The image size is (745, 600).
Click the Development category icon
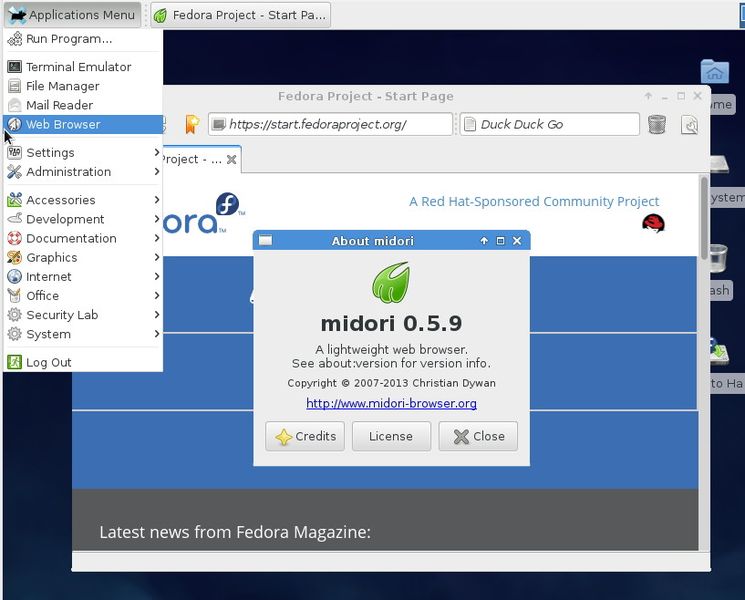[x=15, y=219]
